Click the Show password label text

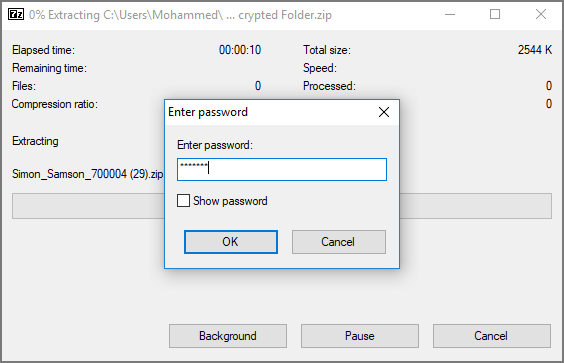230,201
